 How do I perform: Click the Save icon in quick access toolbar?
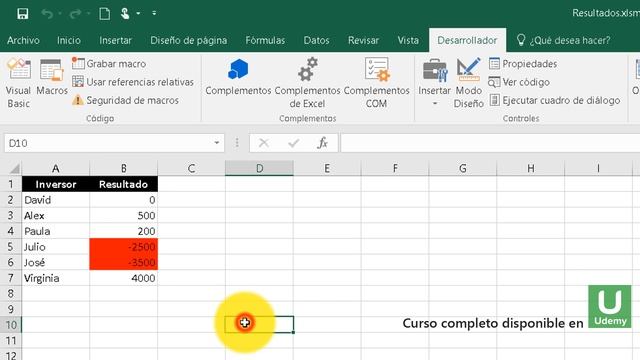[x=22, y=13]
